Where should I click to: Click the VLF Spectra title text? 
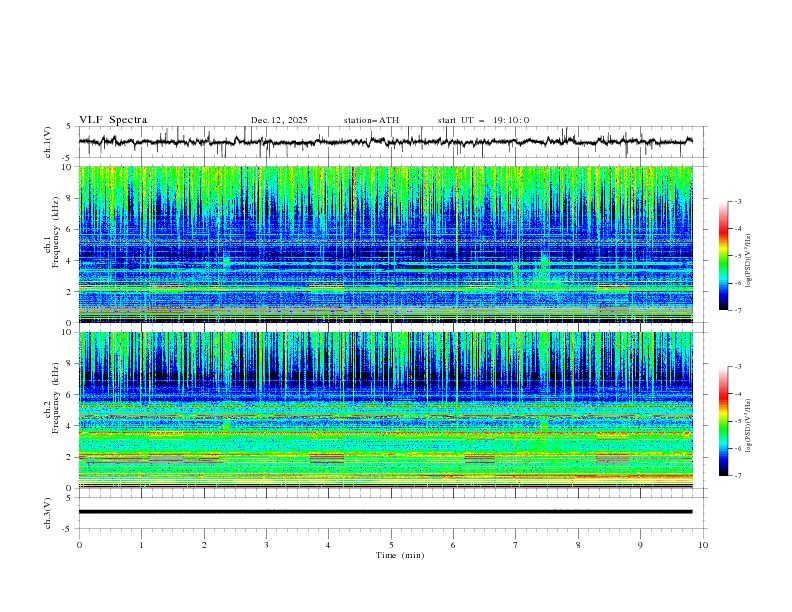pos(113,120)
